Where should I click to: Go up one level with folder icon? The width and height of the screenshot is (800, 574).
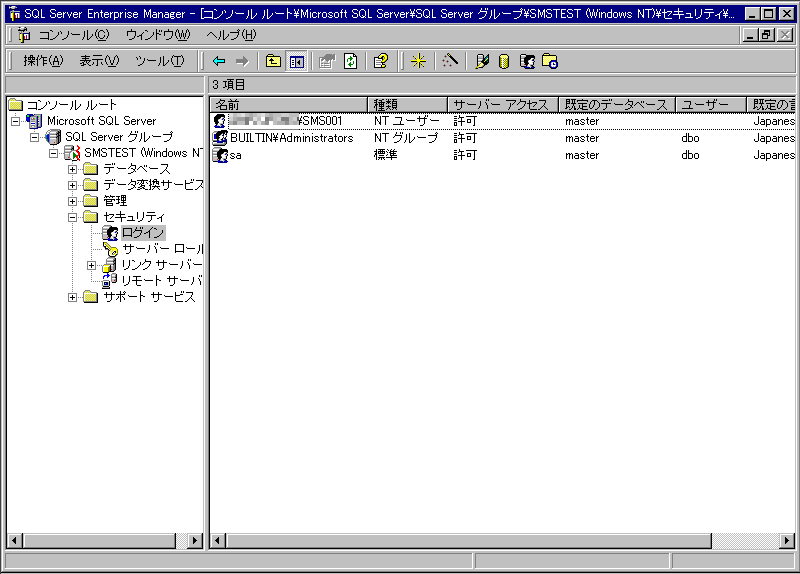(x=273, y=61)
